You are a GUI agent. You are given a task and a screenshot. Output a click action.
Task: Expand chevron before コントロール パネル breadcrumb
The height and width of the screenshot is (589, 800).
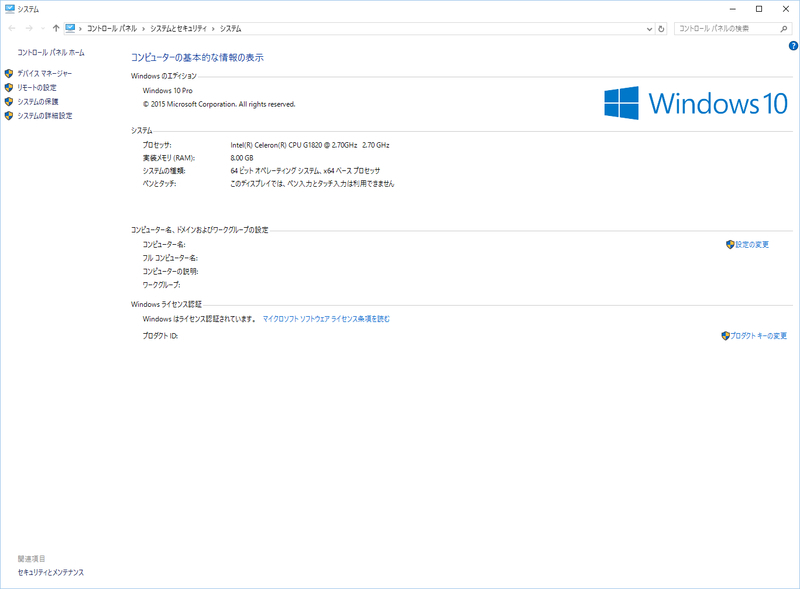point(81,29)
